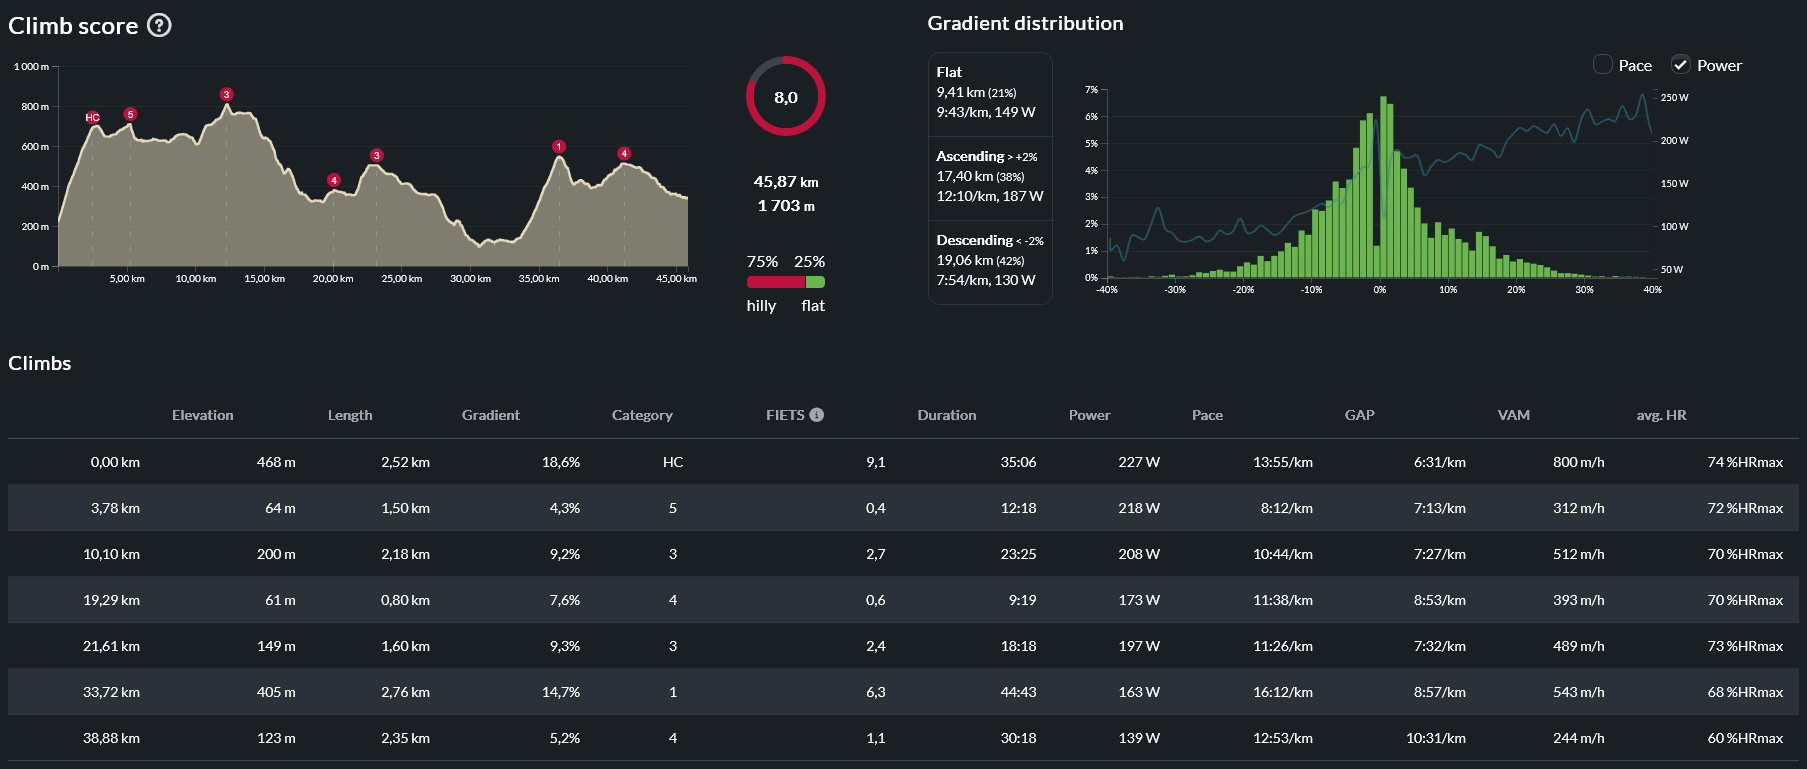Screen dimensions: 1807x769
Task: Click the 468 m elevation value
Action: click(276, 462)
